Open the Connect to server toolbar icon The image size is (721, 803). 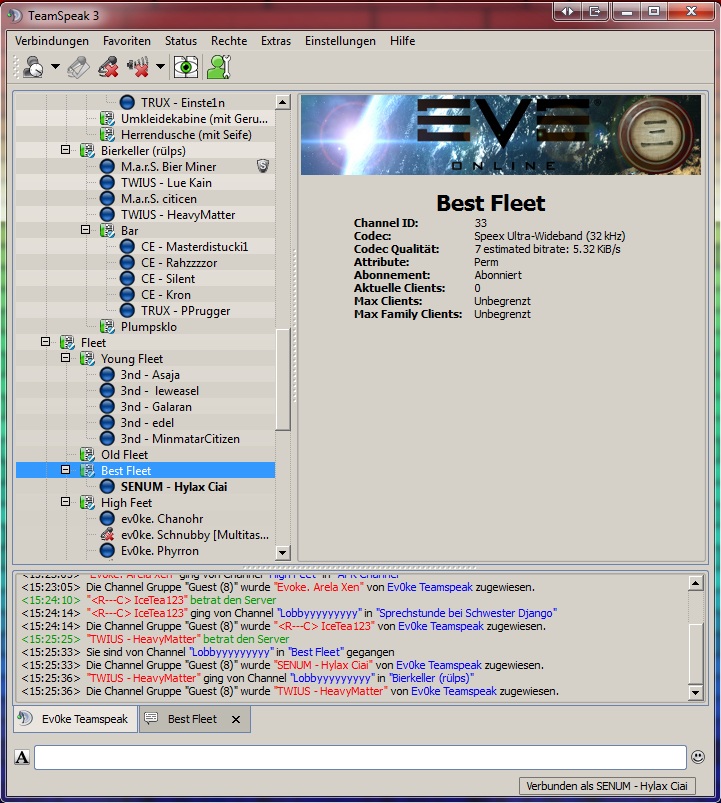click(x=33, y=67)
